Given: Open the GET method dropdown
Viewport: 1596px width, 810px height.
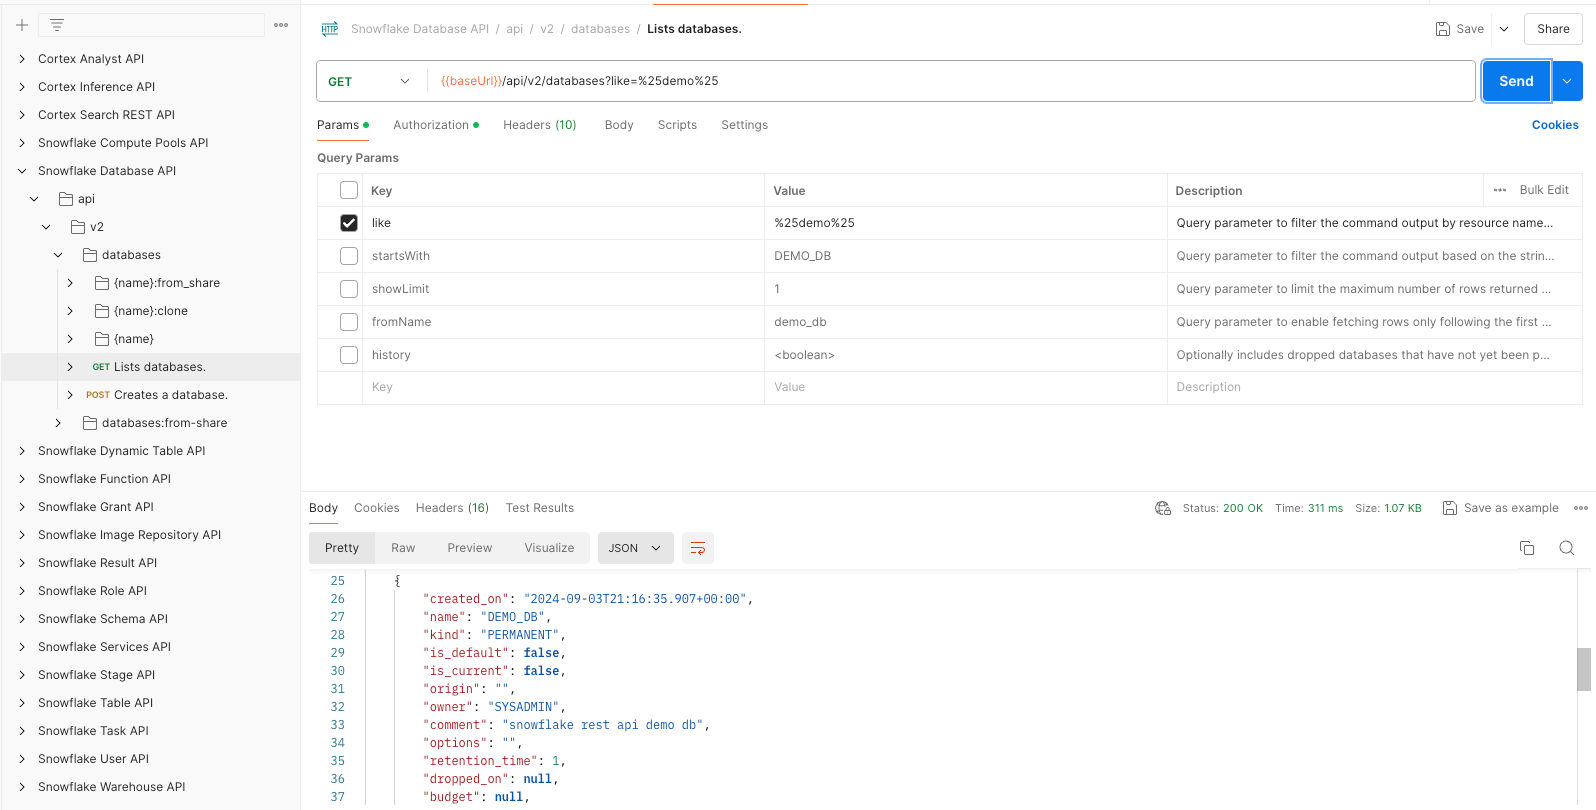Looking at the screenshot, I should pyautogui.click(x=369, y=81).
